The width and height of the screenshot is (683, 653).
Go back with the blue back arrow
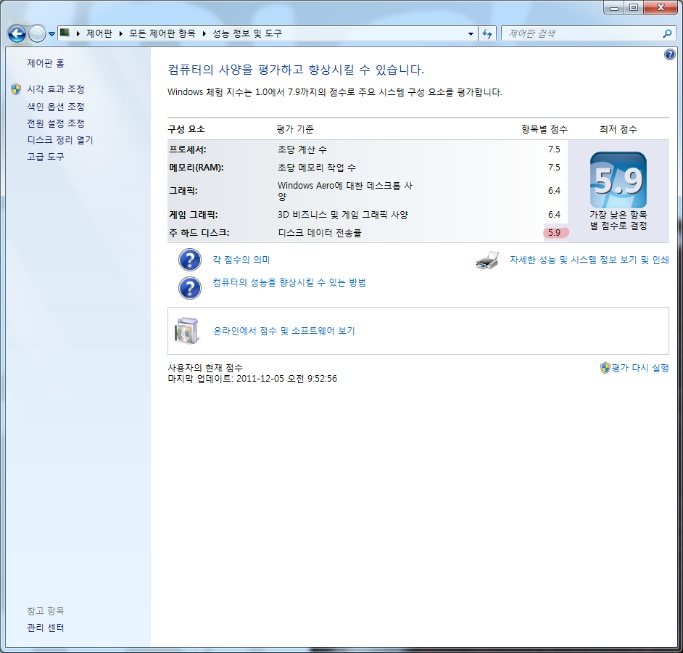(x=17, y=34)
